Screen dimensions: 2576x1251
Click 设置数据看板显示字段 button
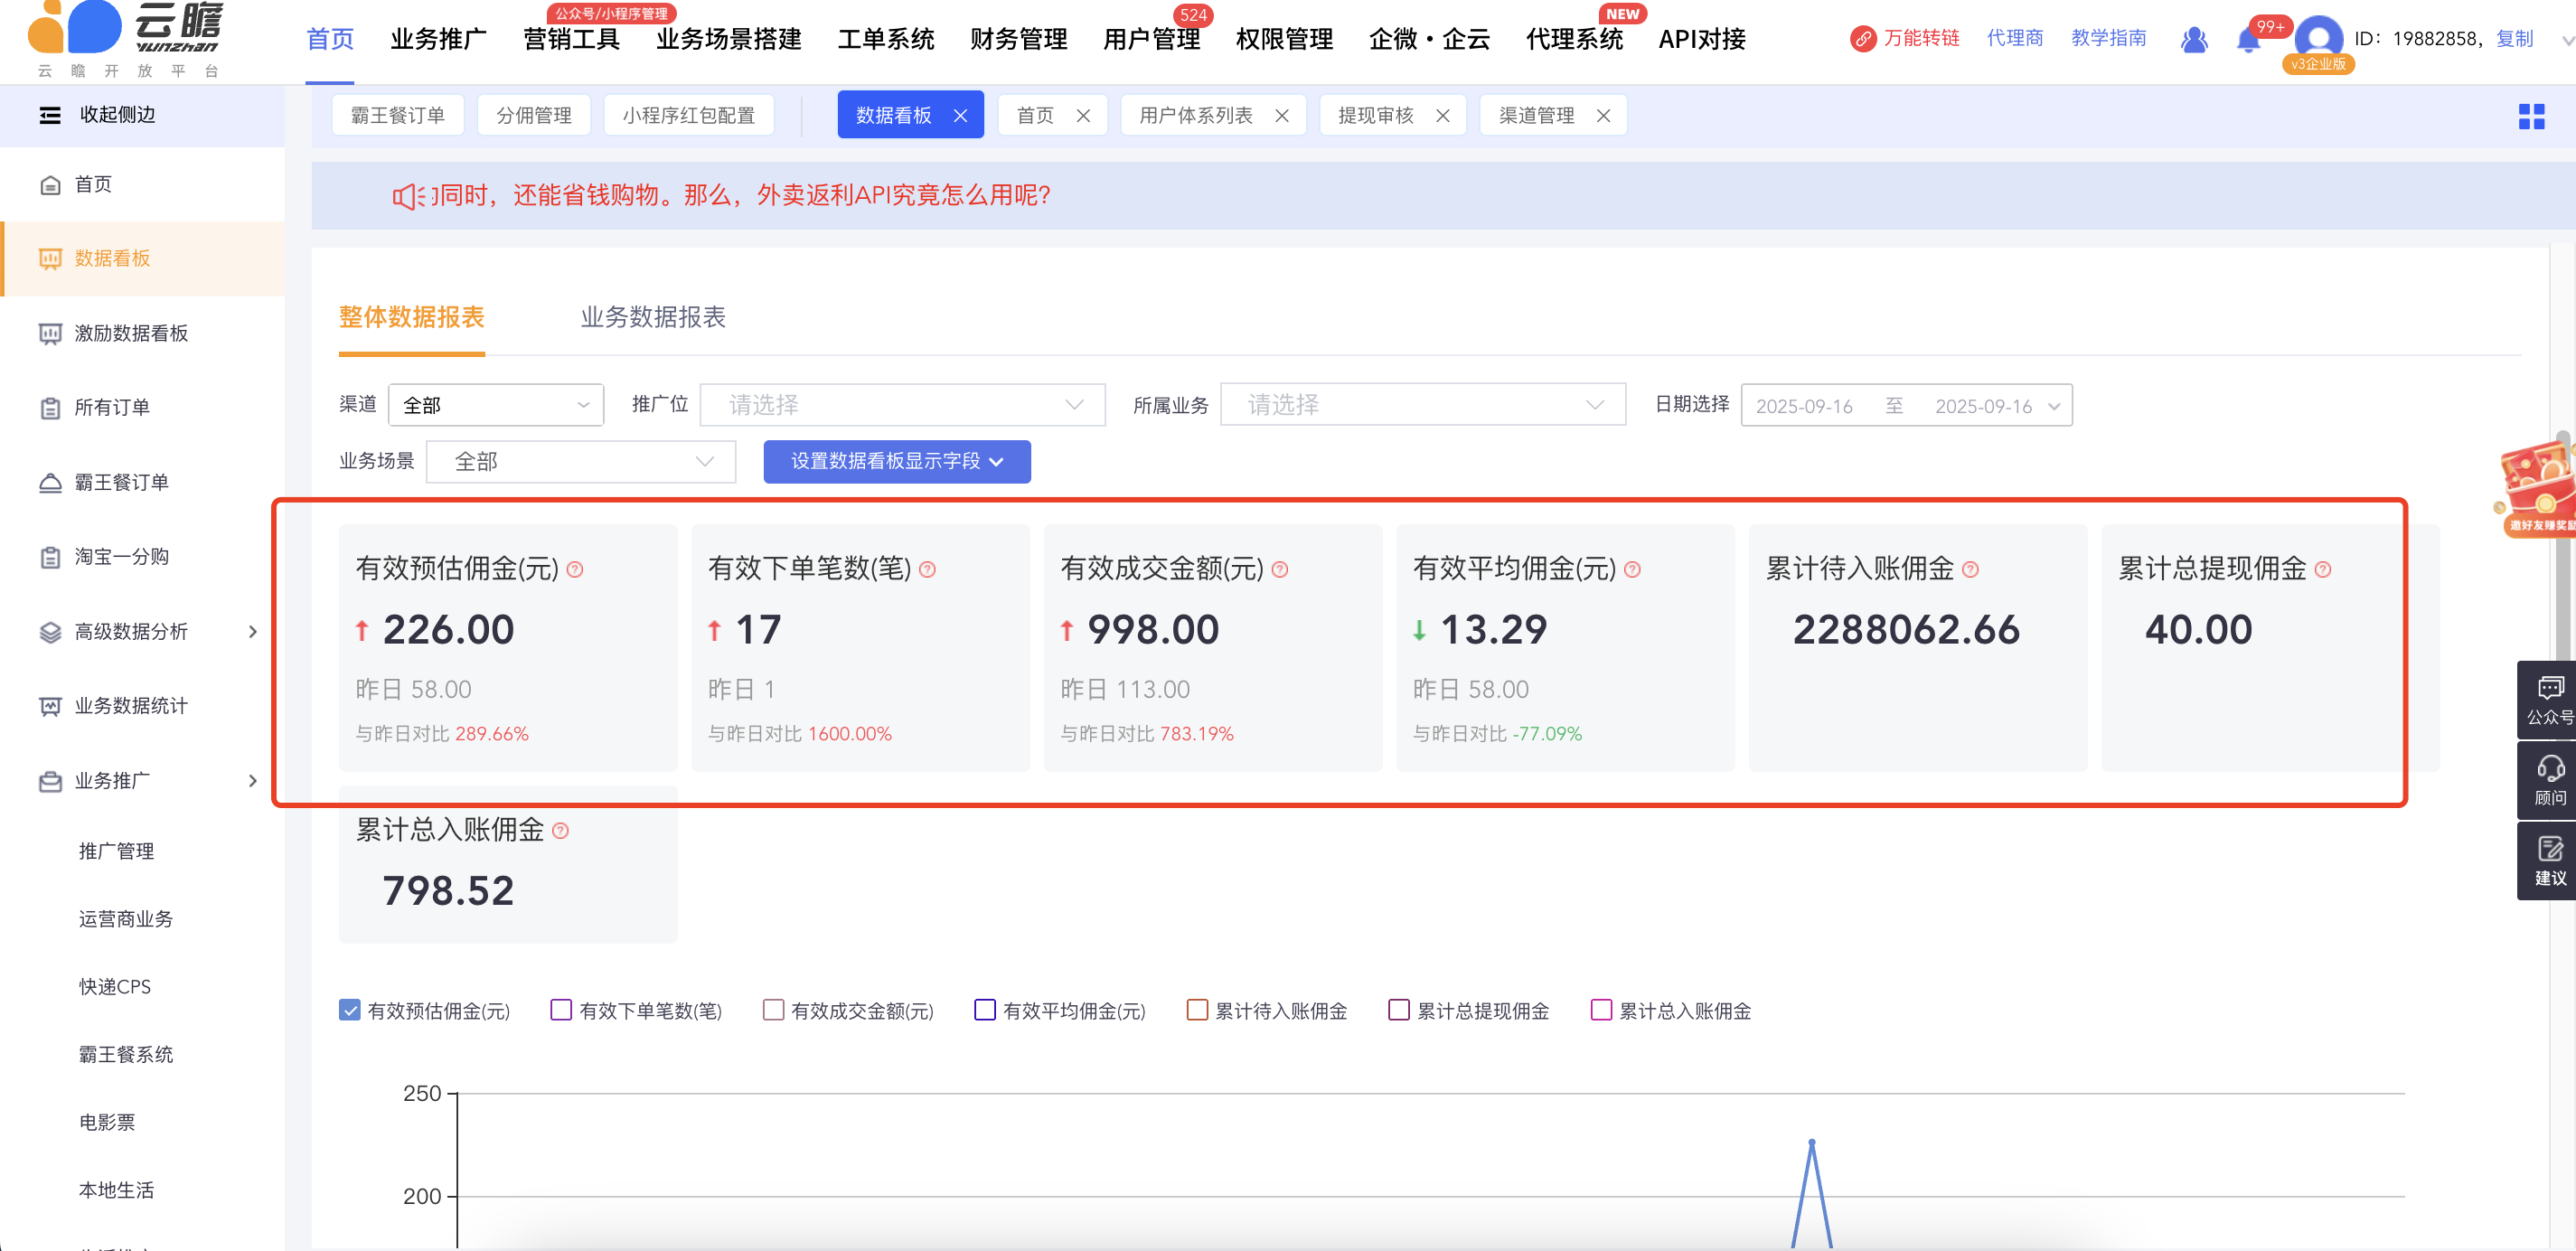click(896, 461)
